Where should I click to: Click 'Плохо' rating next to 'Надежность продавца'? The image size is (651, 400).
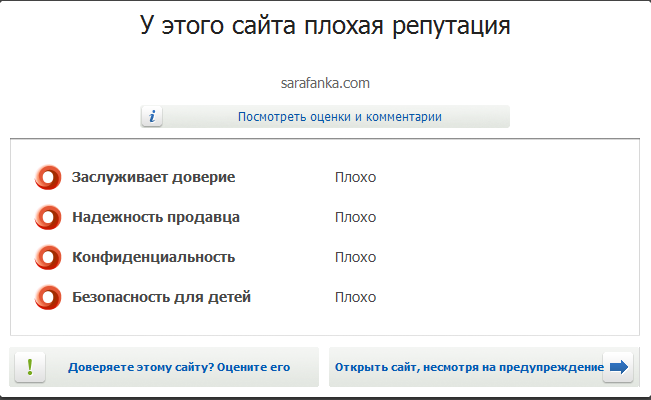(355, 217)
